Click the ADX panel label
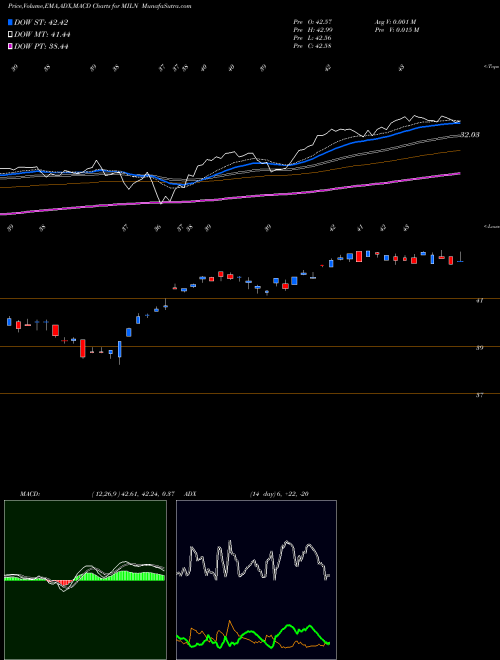 click(x=190, y=494)
